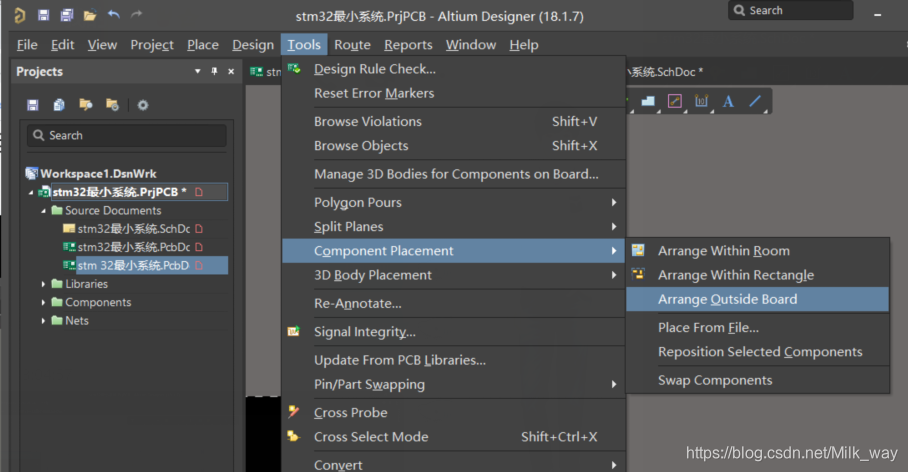Open the Help menu
The width and height of the screenshot is (908, 472).
coord(524,45)
